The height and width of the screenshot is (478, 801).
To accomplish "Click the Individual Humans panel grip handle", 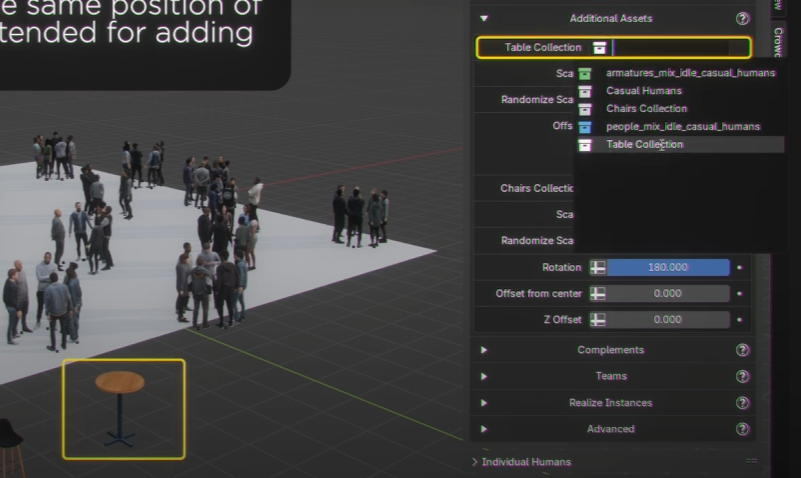I will click(x=751, y=461).
